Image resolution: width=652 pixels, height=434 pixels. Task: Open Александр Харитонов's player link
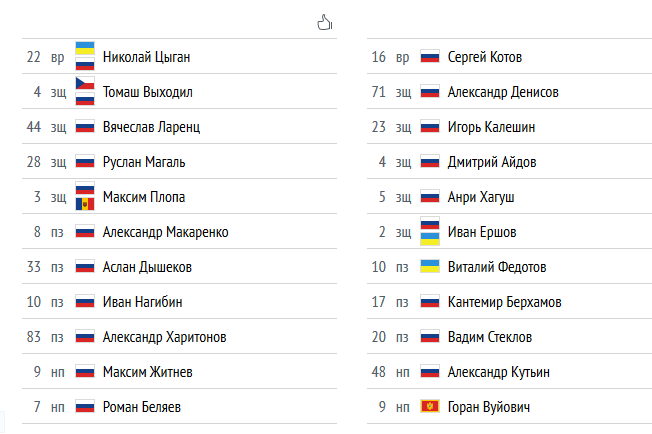pyautogui.click(x=164, y=337)
